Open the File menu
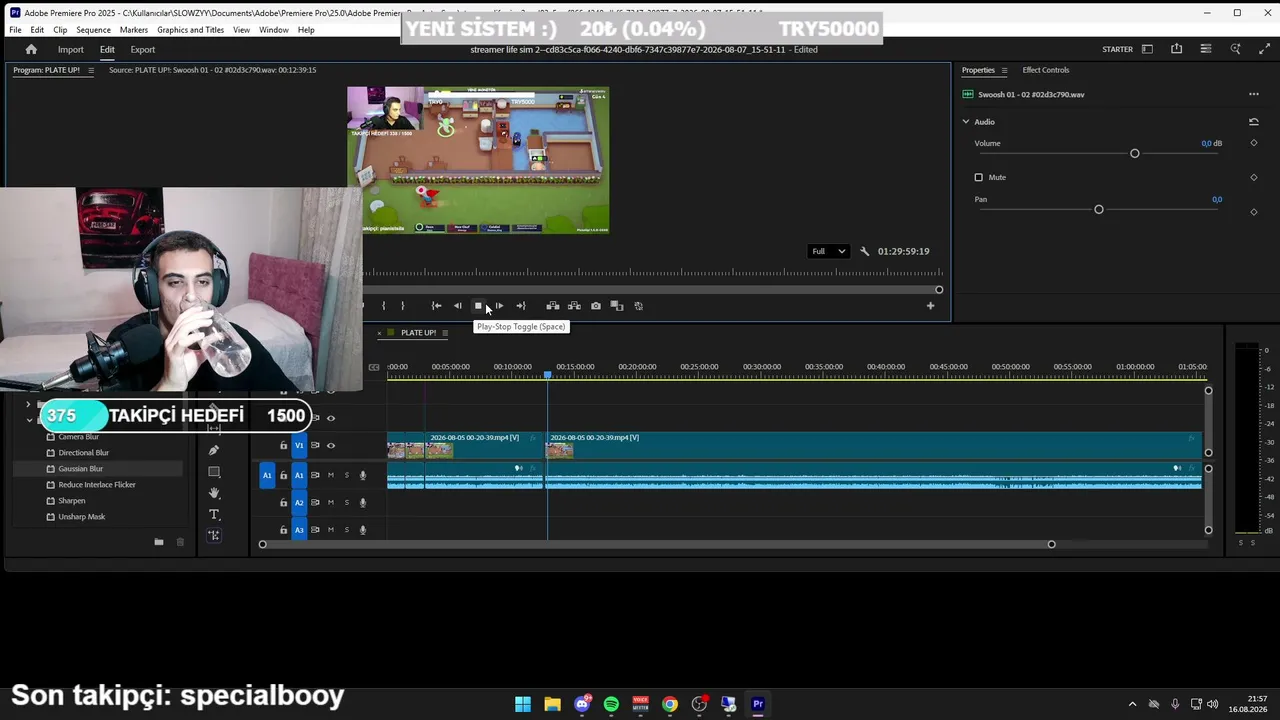The image size is (1280, 720). point(16,30)
